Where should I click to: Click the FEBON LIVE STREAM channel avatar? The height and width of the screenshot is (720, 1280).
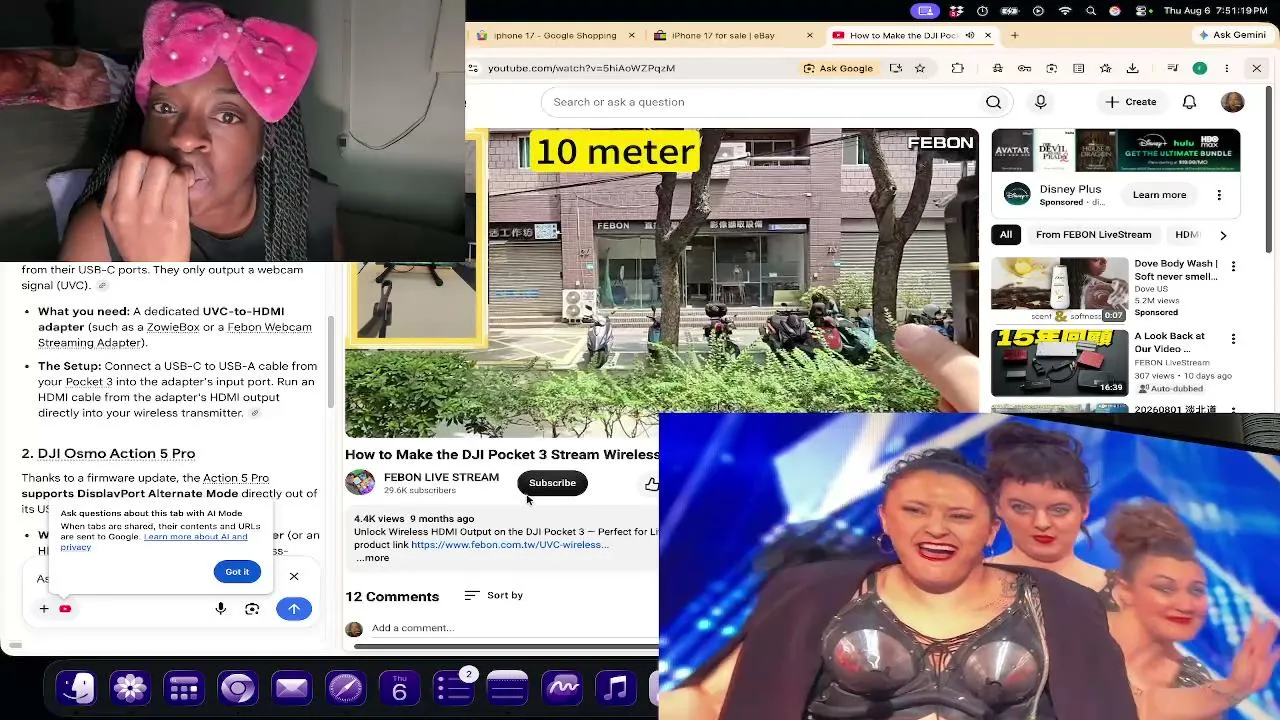coord(360,483)
